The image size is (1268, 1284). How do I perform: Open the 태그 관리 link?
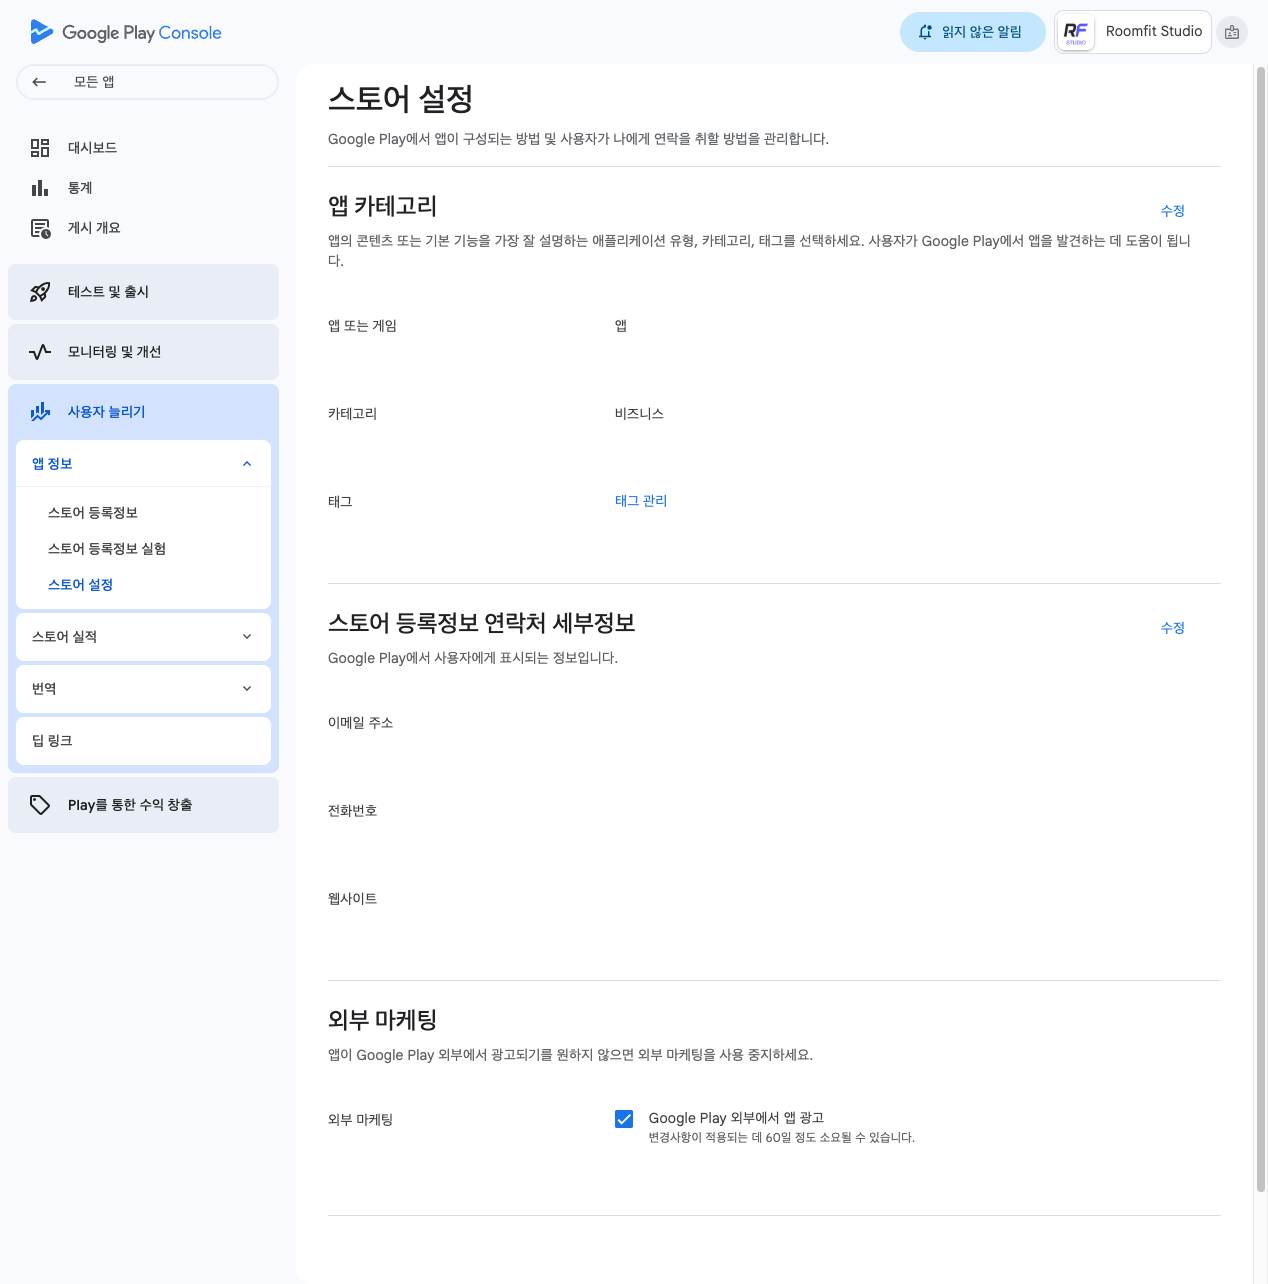coord(640,501)
